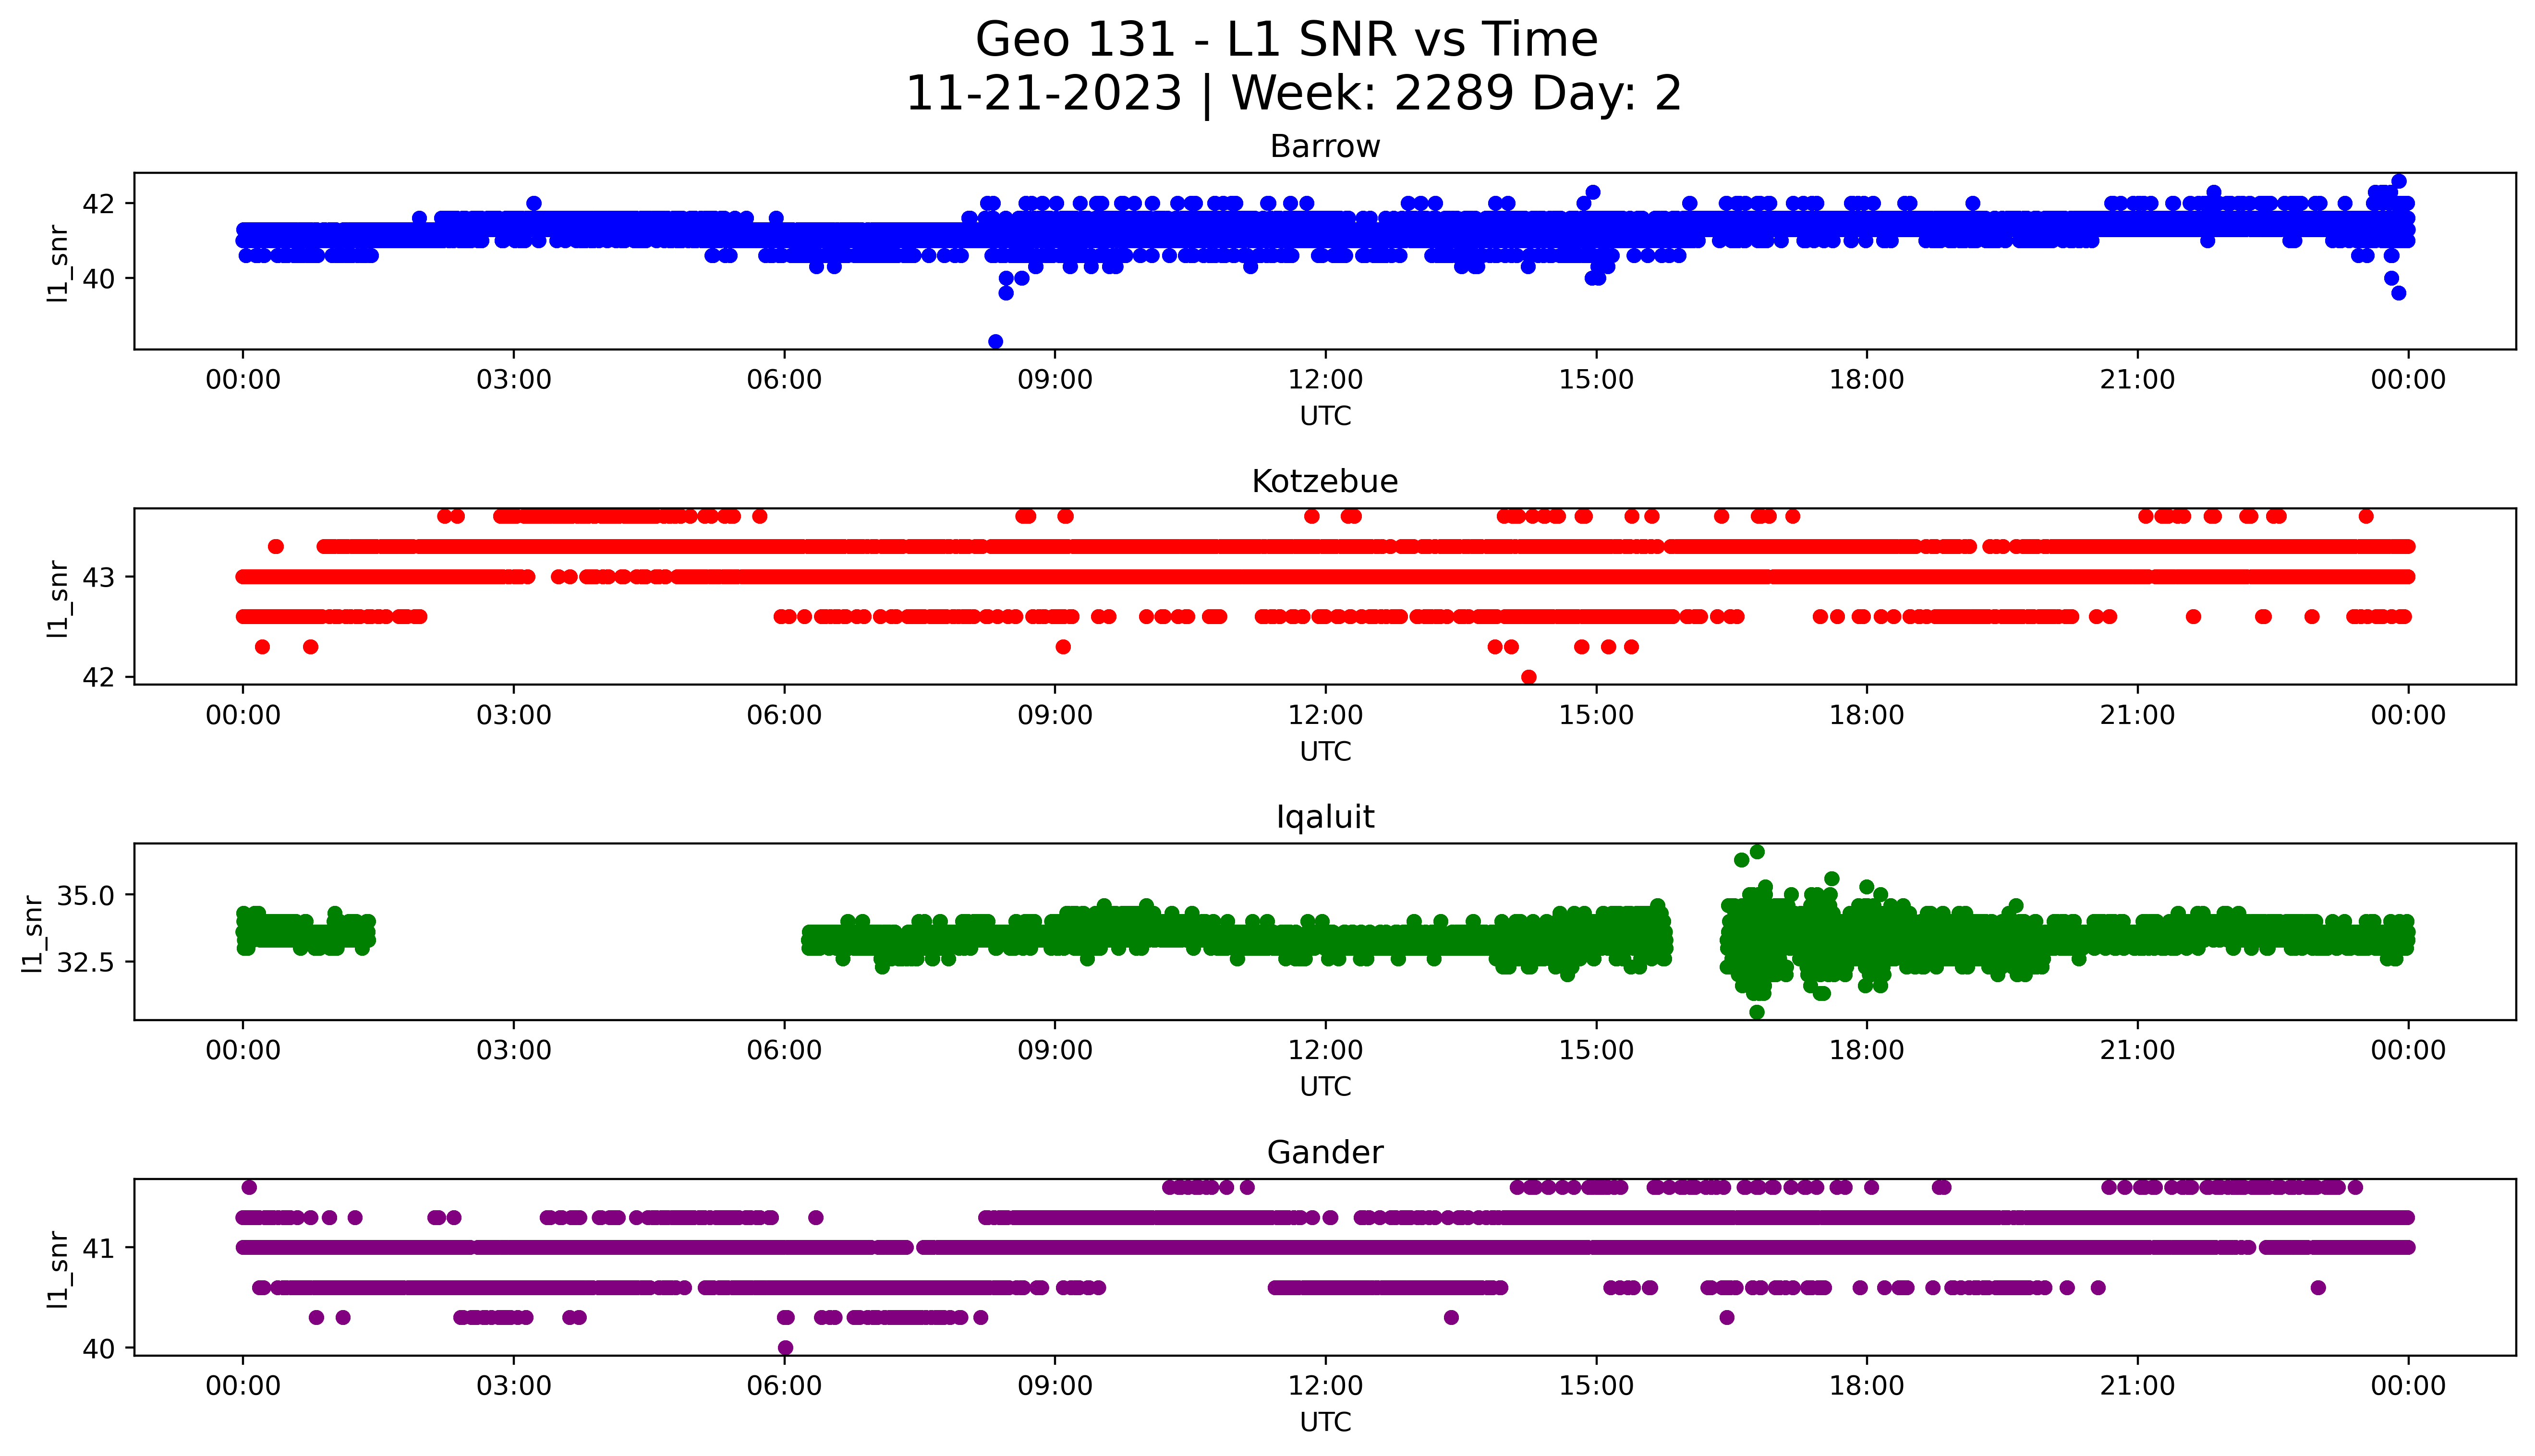2535x1456 pixels.
Task: Click the '21:00' tick label under Kotzebue
Action: pyautogui.click(x=2138, y=715)
